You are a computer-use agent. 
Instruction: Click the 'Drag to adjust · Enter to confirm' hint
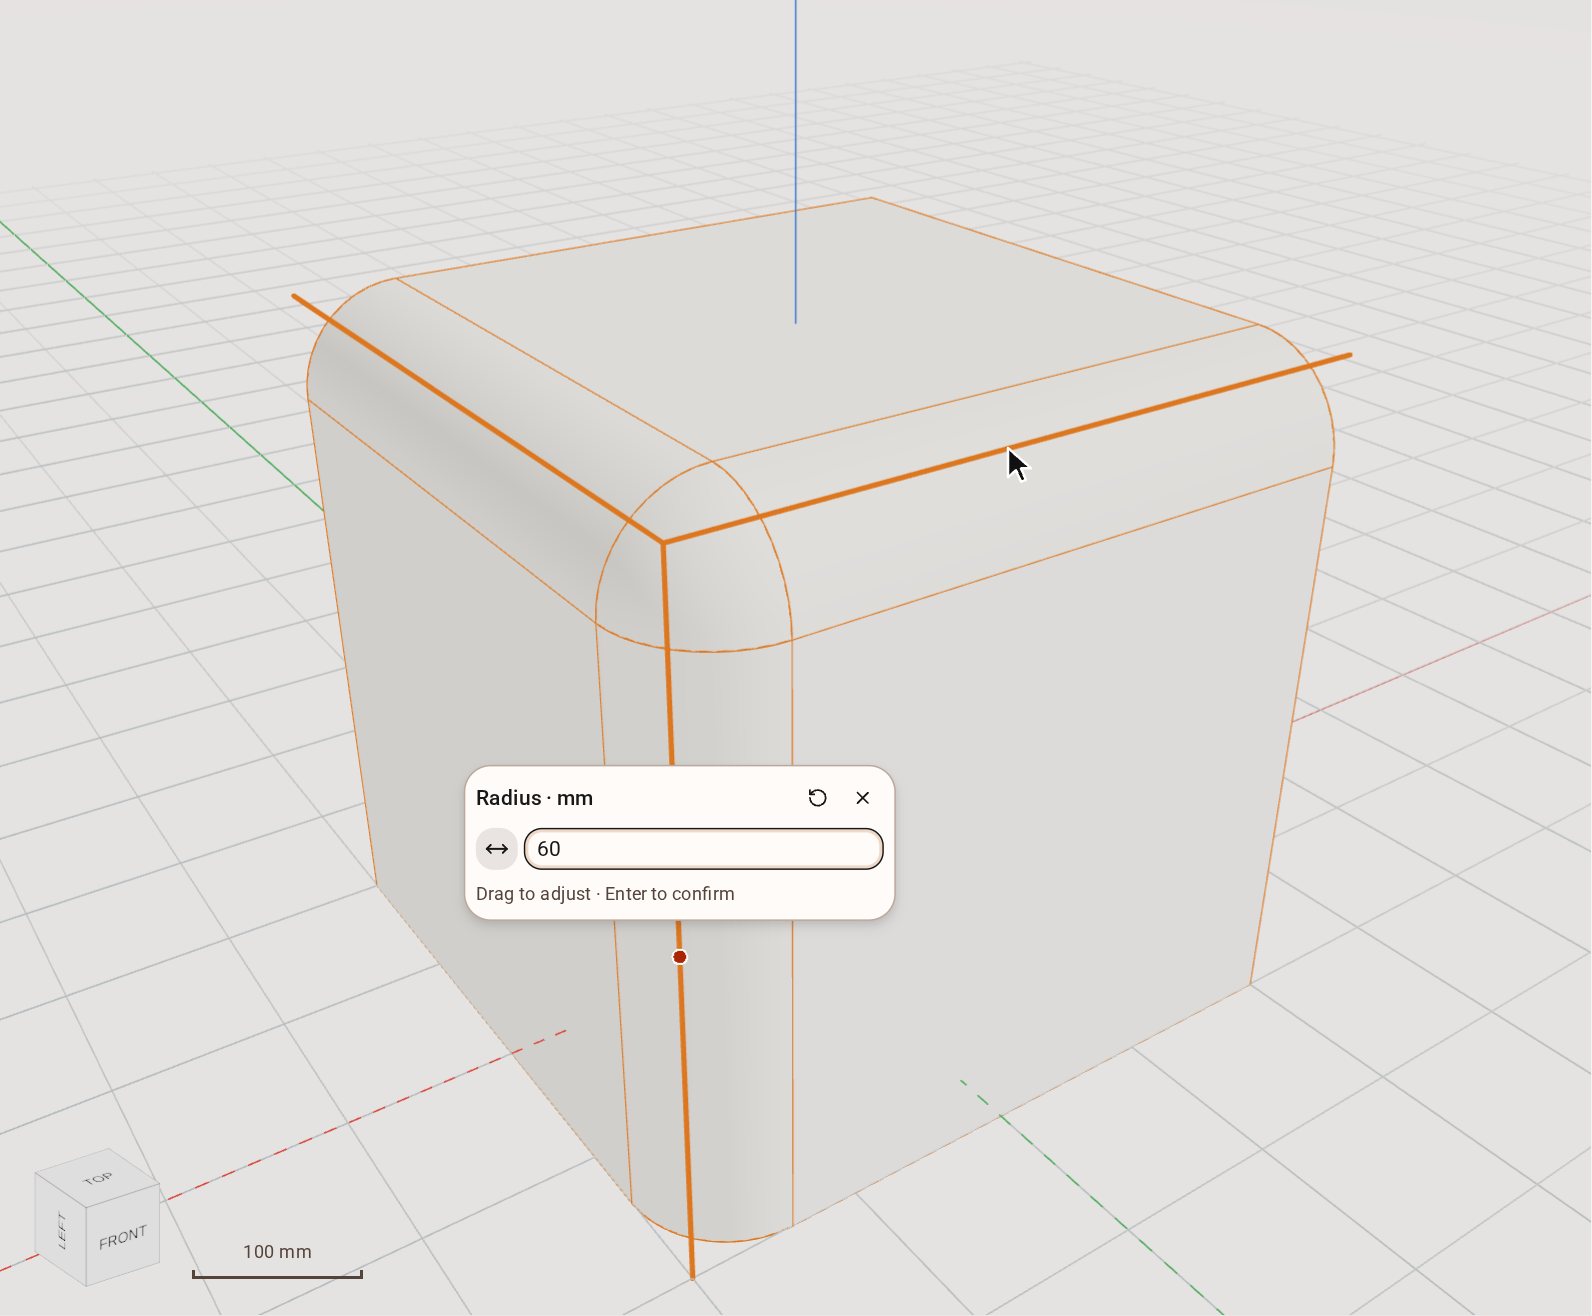pyautogui.click(x=605, y=894)
